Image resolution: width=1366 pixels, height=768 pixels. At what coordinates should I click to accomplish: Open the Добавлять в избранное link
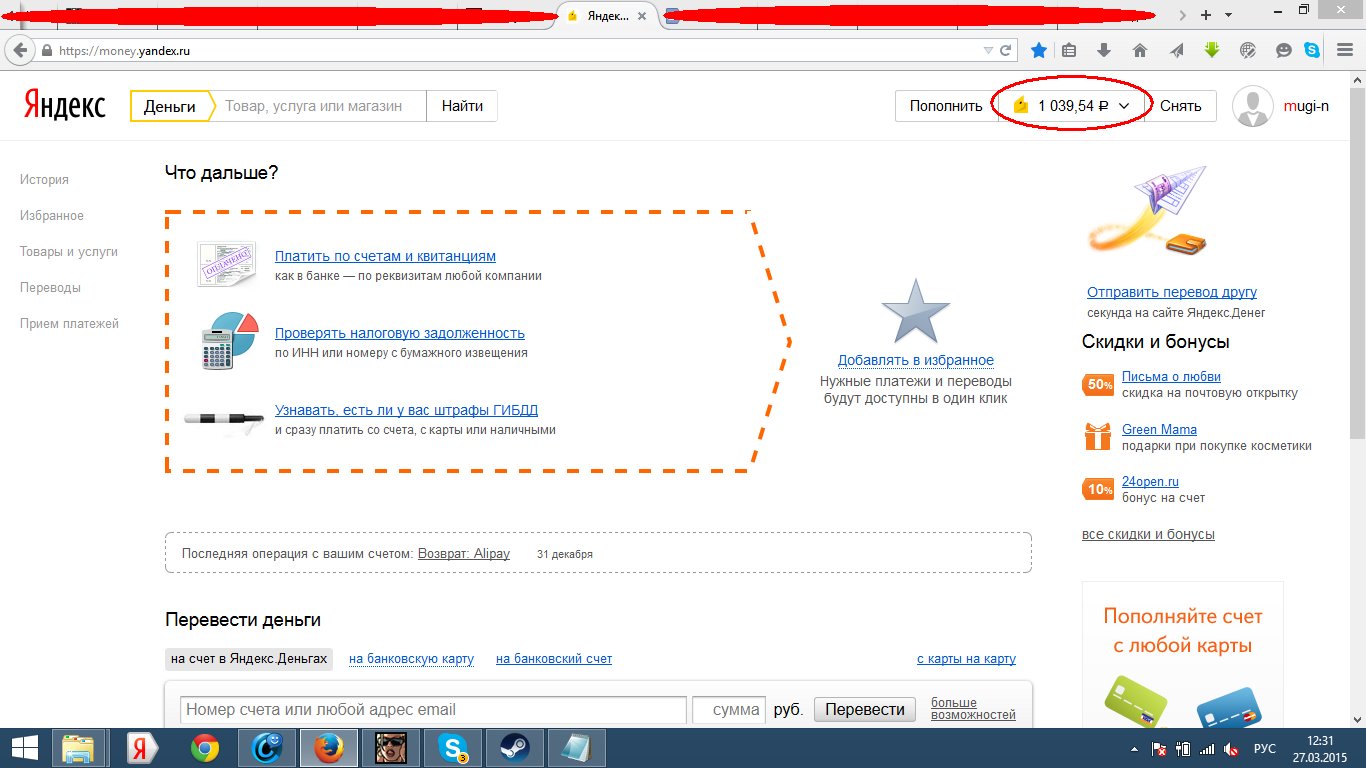coord(916,360)
